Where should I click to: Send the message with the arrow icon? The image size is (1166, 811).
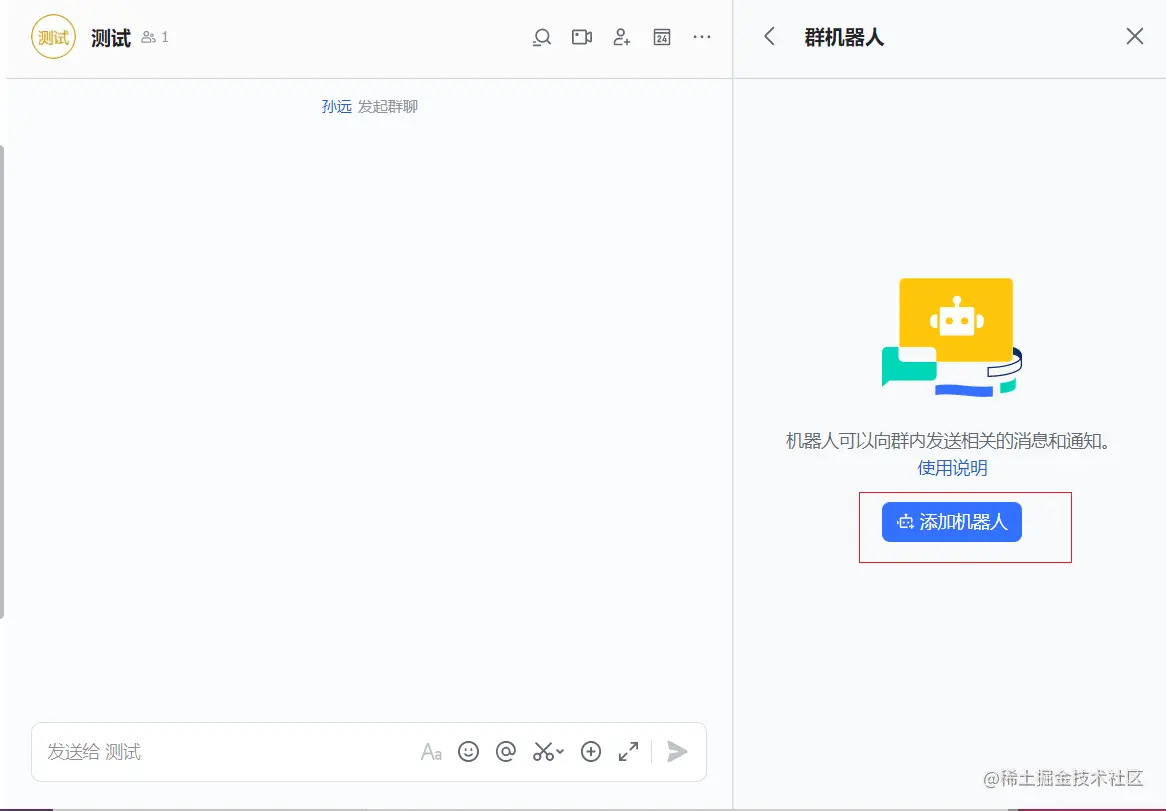[677, 752]
